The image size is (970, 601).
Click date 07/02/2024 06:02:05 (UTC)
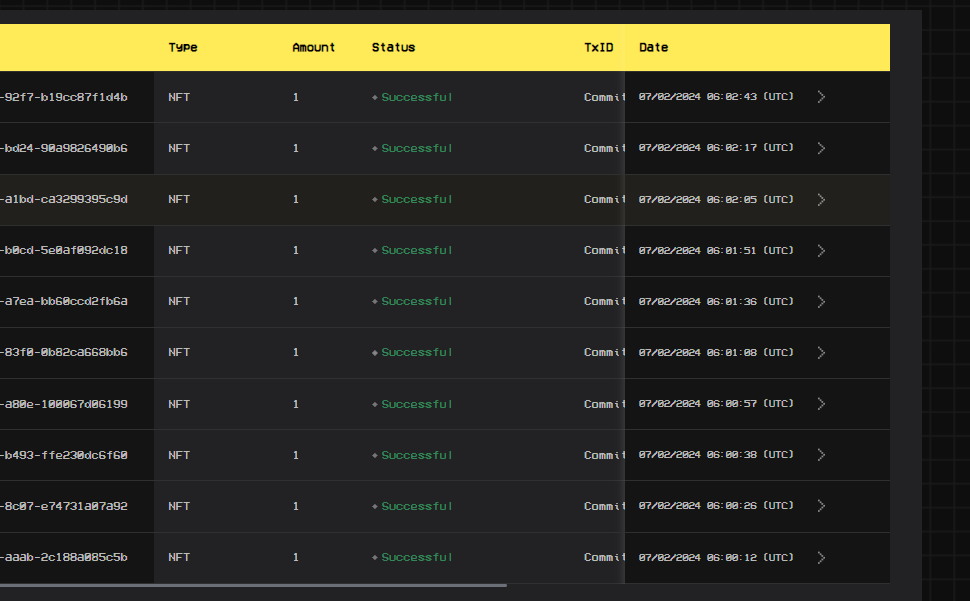pos(716,199)
